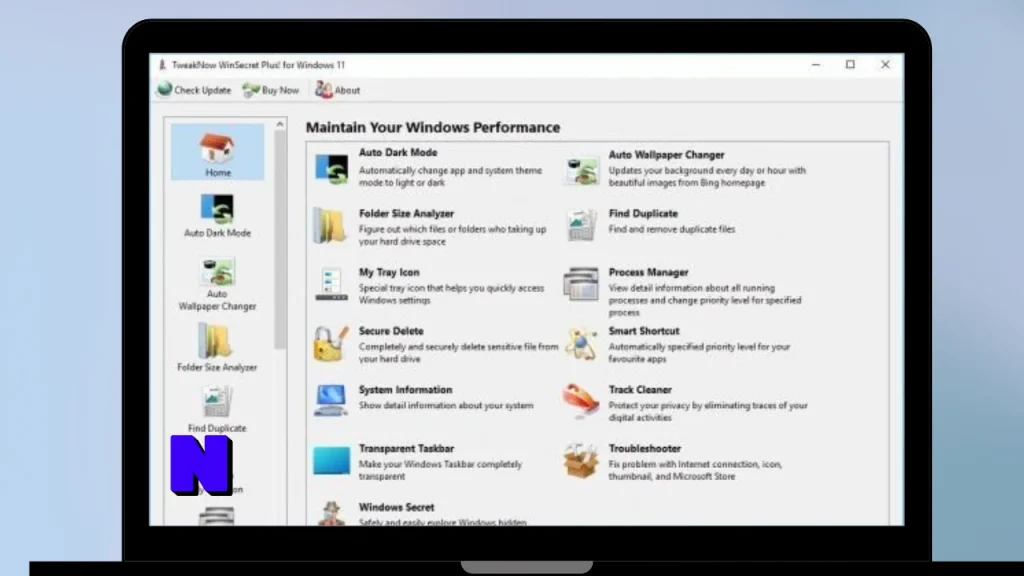Click "Maintain Your Windows Performance" heading
The height and width of the screenshot is (576, 1024).
433,127
